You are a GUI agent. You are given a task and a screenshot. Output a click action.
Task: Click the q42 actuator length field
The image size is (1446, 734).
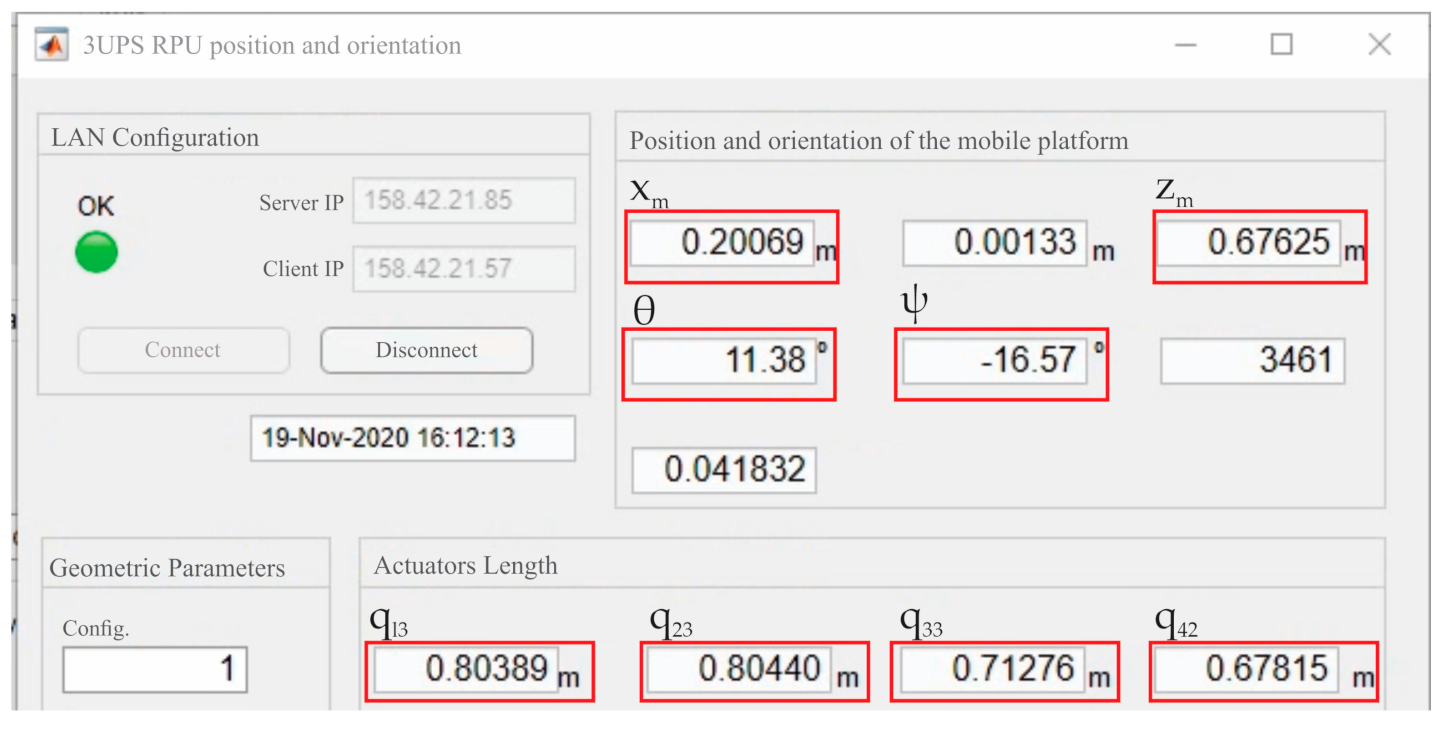pyautogui.click(x=1246, y=669)
